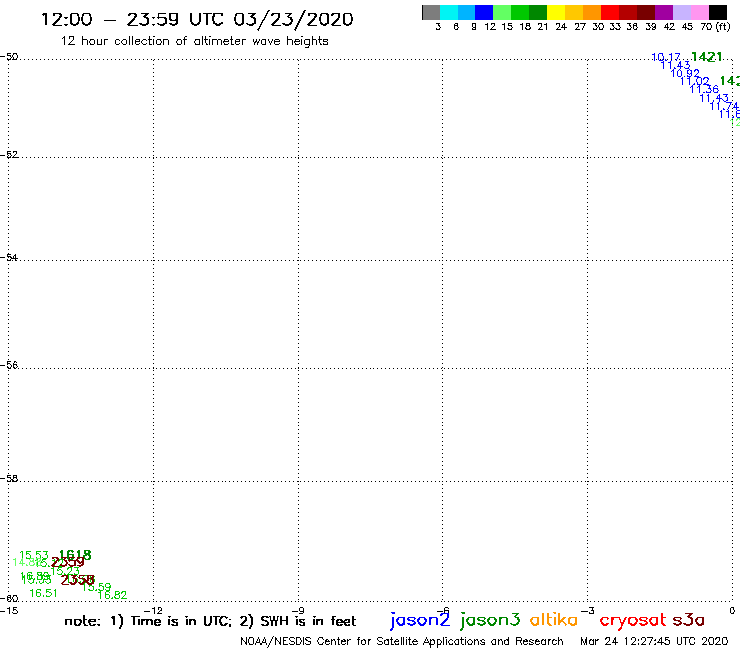The height and width of the screenshot is (650, 740).
Task: Click the orange swatch in the color scale
Action: click(592, 12)
